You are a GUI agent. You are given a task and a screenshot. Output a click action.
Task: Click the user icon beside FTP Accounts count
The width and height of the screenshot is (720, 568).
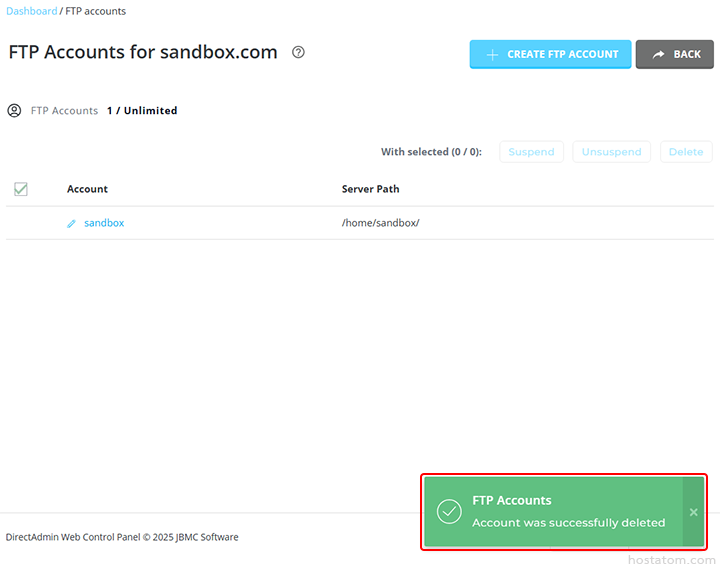[x=14, y=111]
